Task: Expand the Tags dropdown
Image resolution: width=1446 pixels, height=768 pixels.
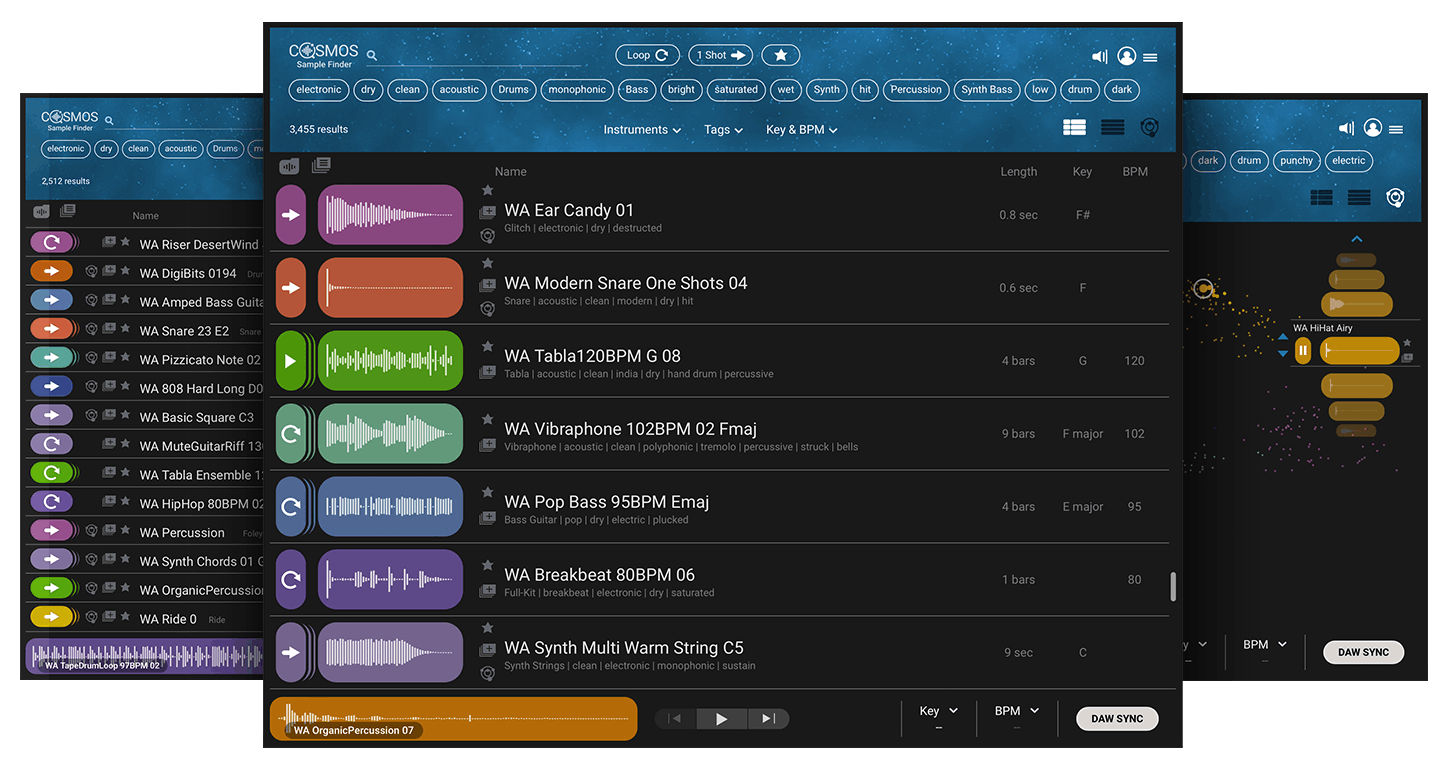Action: click(724, 130)
